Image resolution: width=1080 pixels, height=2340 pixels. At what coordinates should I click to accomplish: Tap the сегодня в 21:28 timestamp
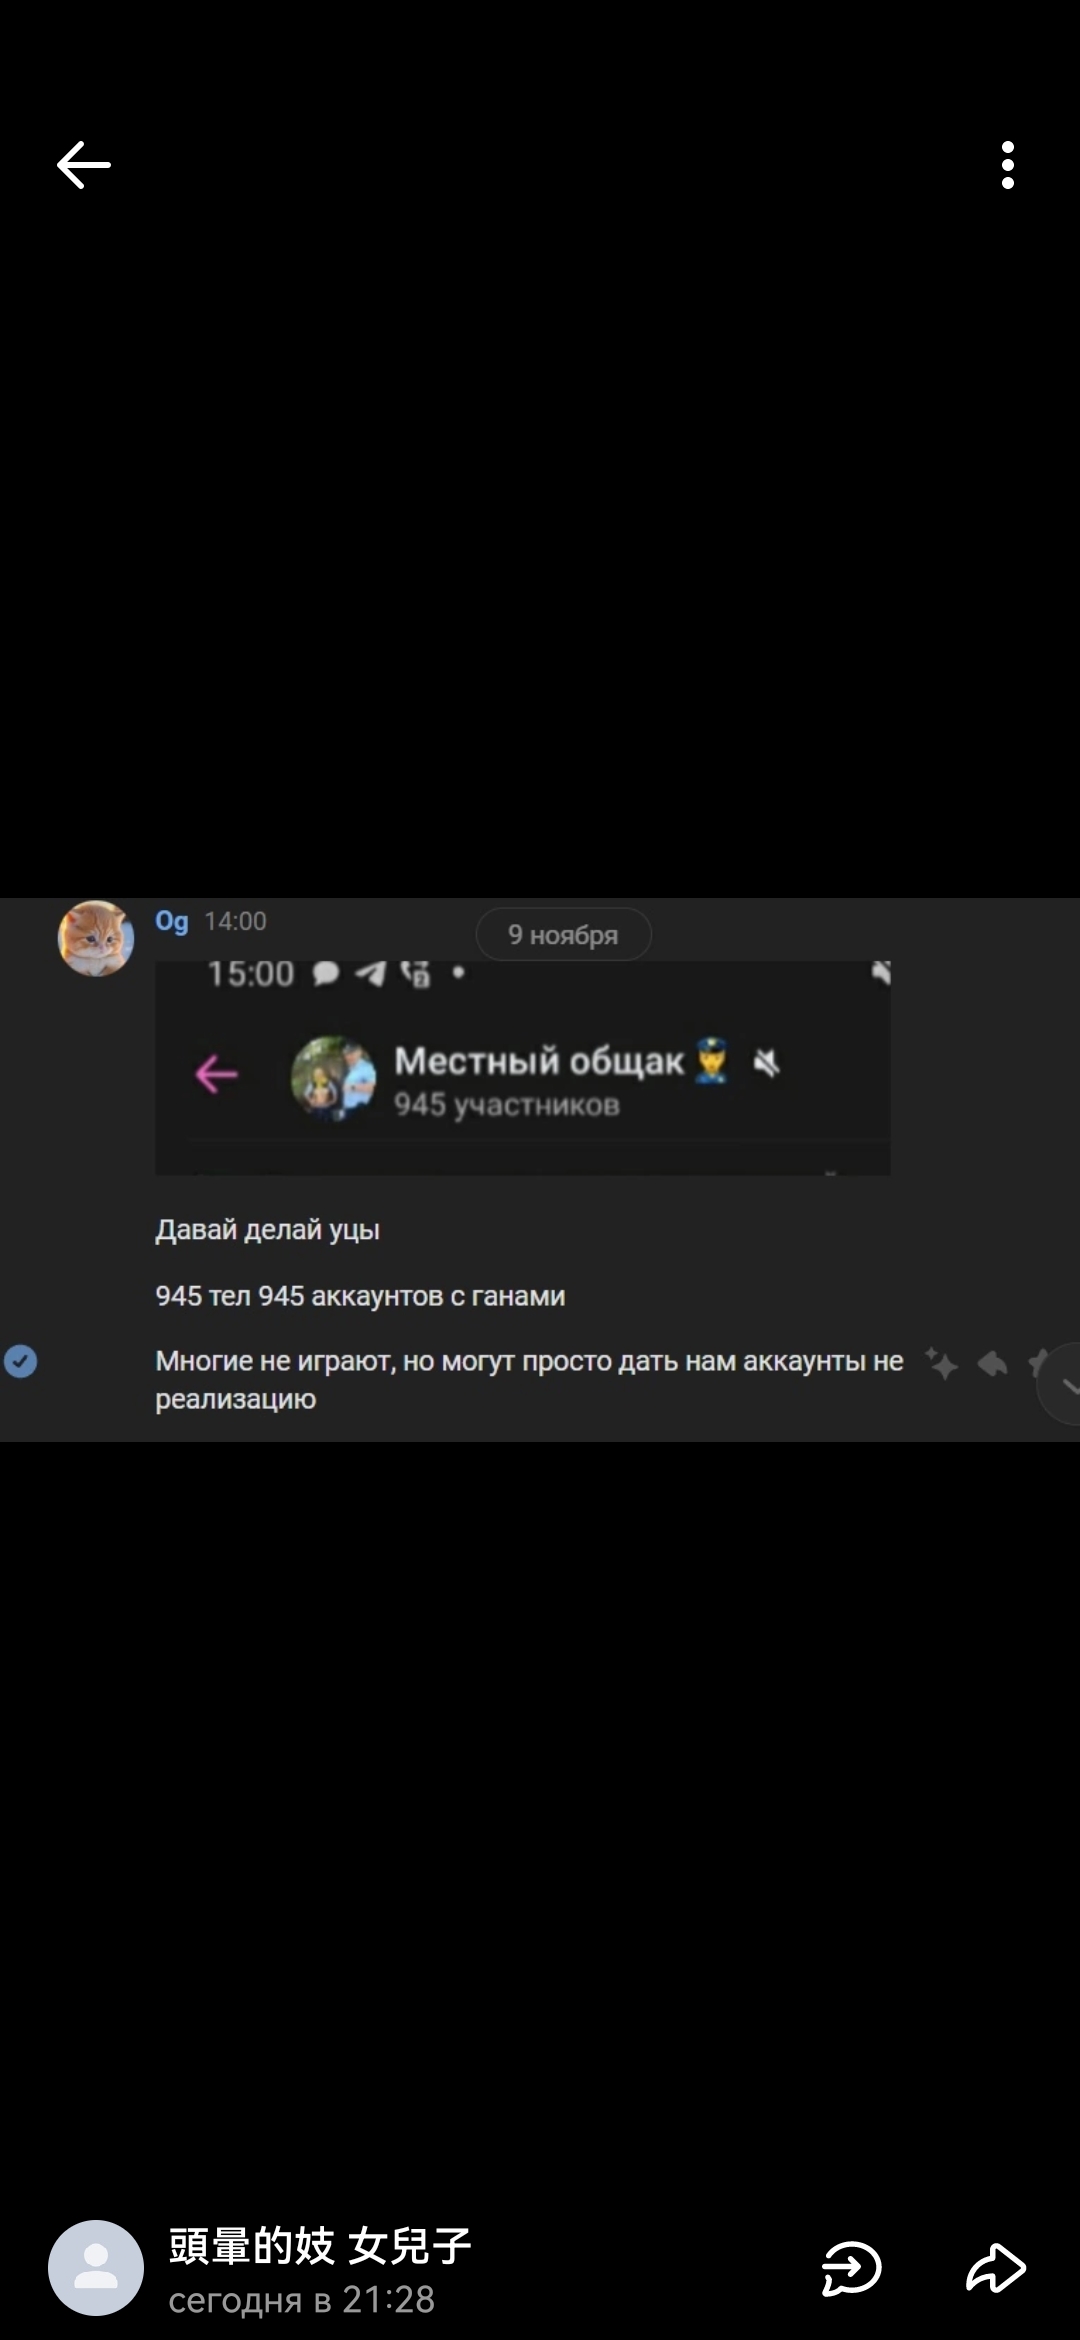[x=302, y=2299]
